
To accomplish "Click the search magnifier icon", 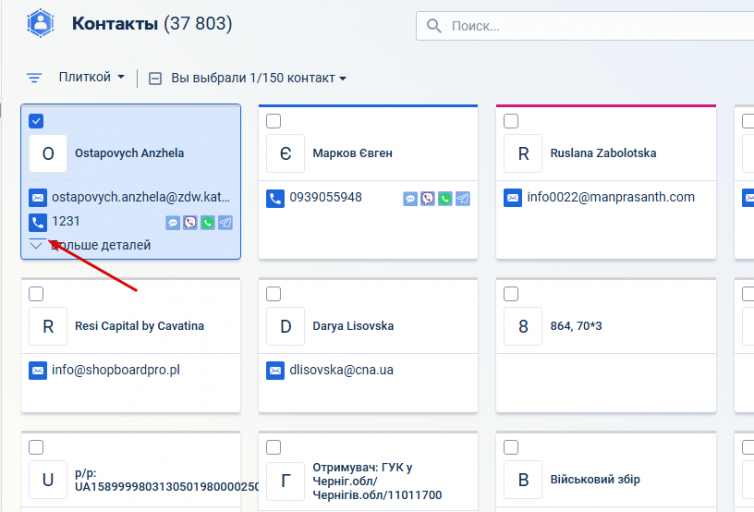I will [x=434, y=26].
